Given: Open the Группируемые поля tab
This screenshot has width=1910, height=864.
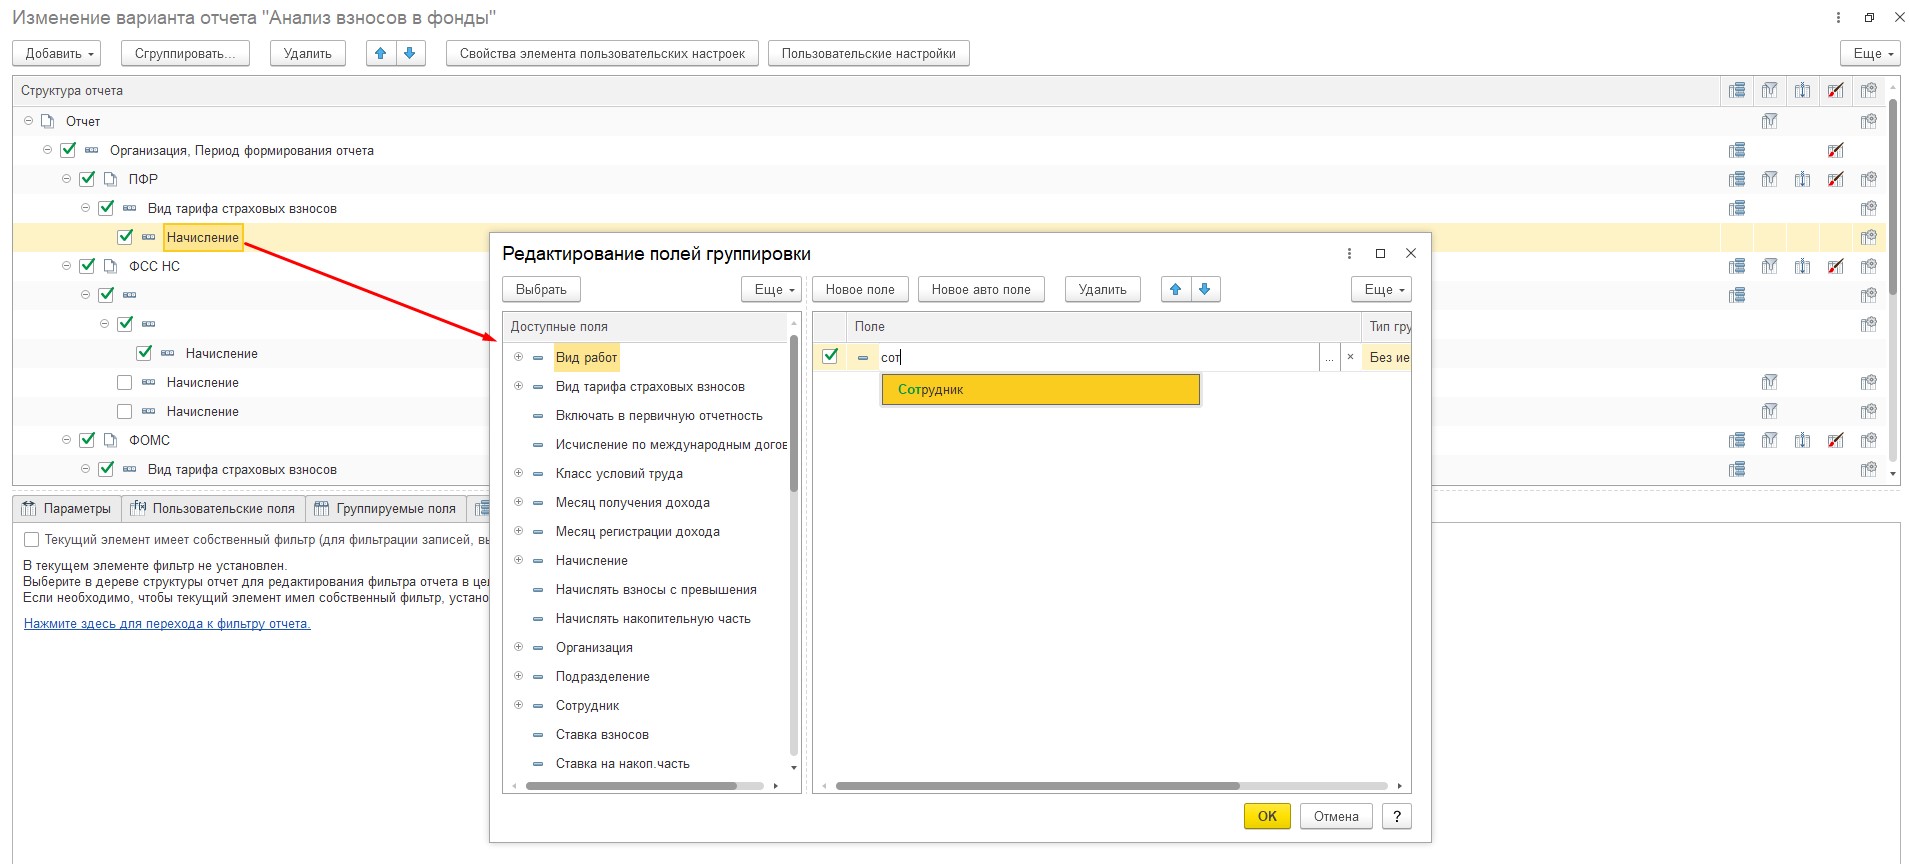Looking at the screenshot, I should [385, 509].
